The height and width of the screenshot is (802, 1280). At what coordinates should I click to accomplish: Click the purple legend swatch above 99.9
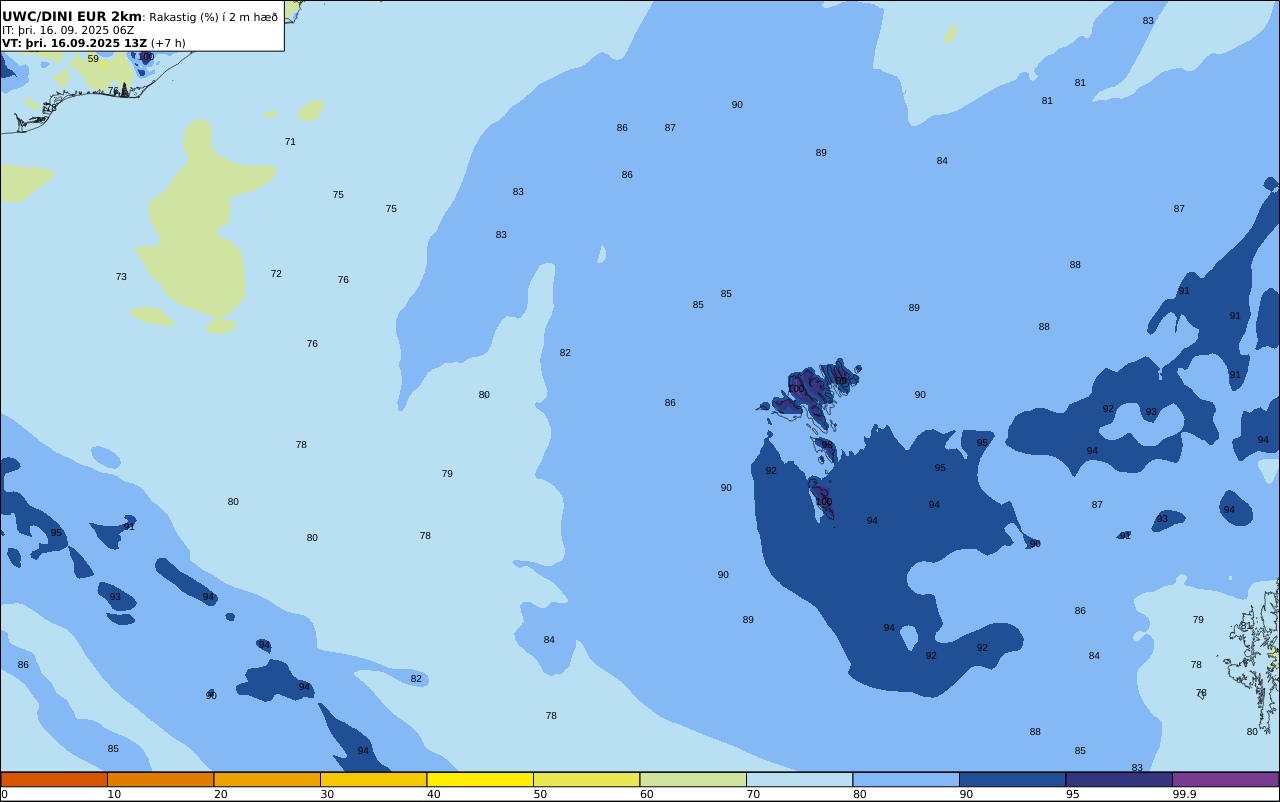(x=1225, y=779)
